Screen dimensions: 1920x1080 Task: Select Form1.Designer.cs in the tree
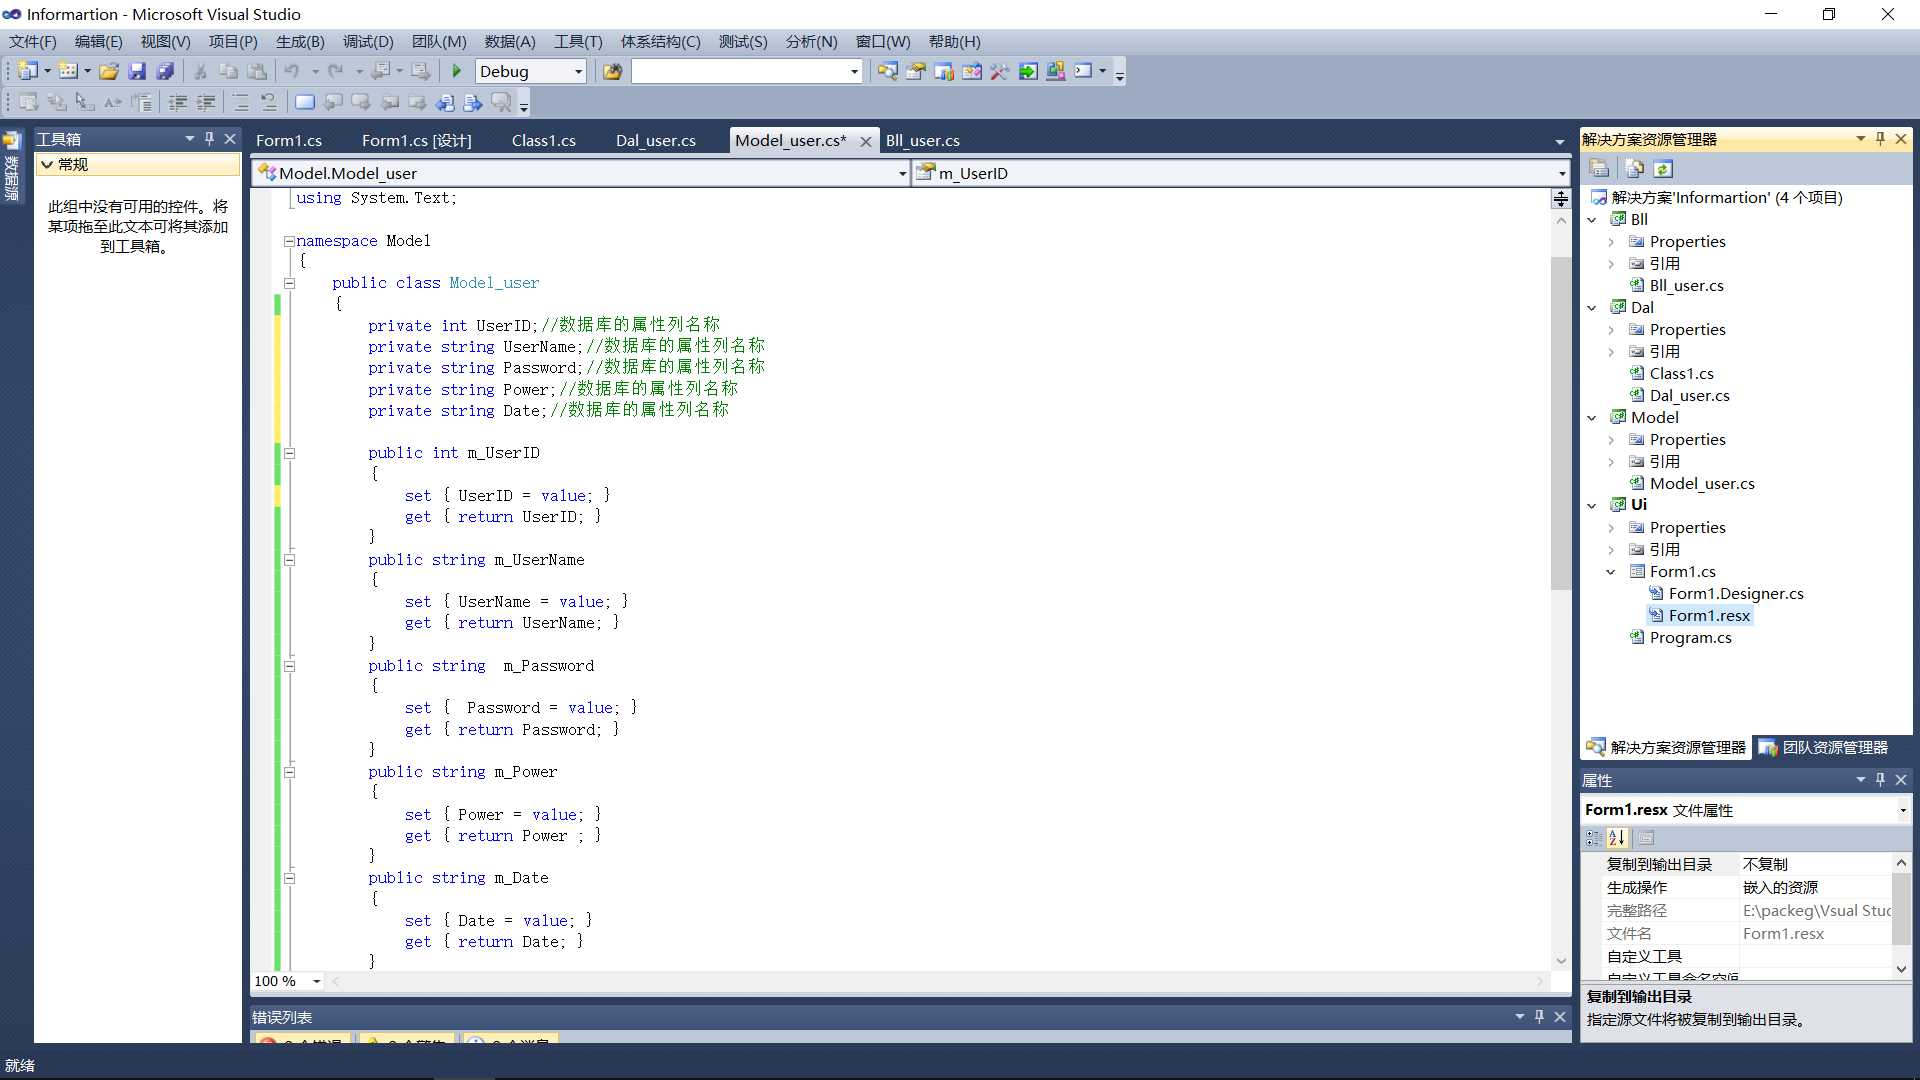(1736, 594)
